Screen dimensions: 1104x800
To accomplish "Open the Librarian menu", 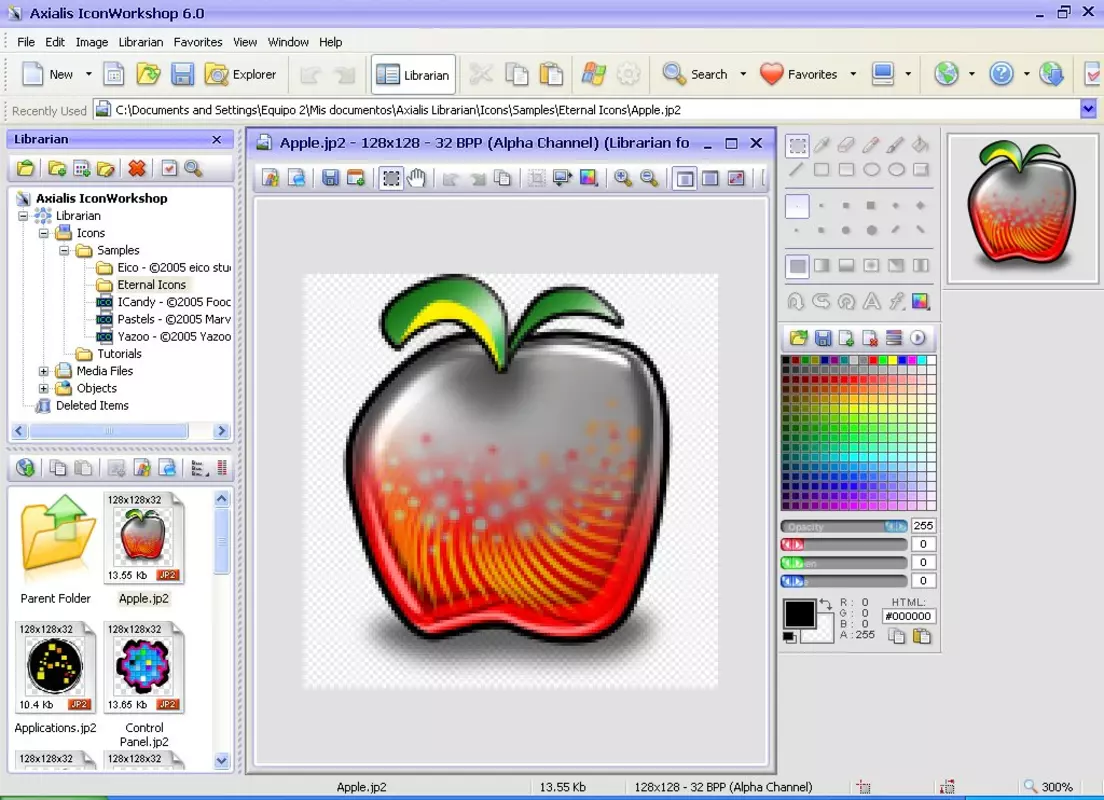I will 141,42.
